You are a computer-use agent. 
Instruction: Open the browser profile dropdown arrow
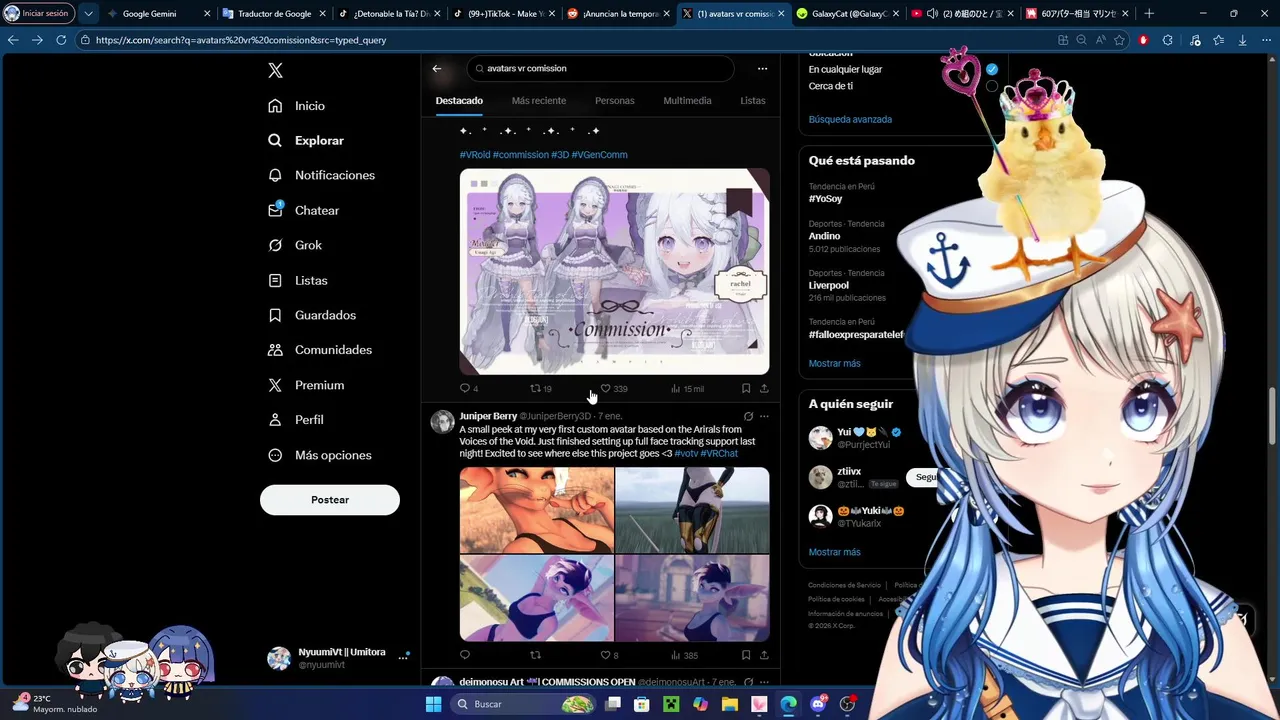pyautogui.click(x=88, y=14)
